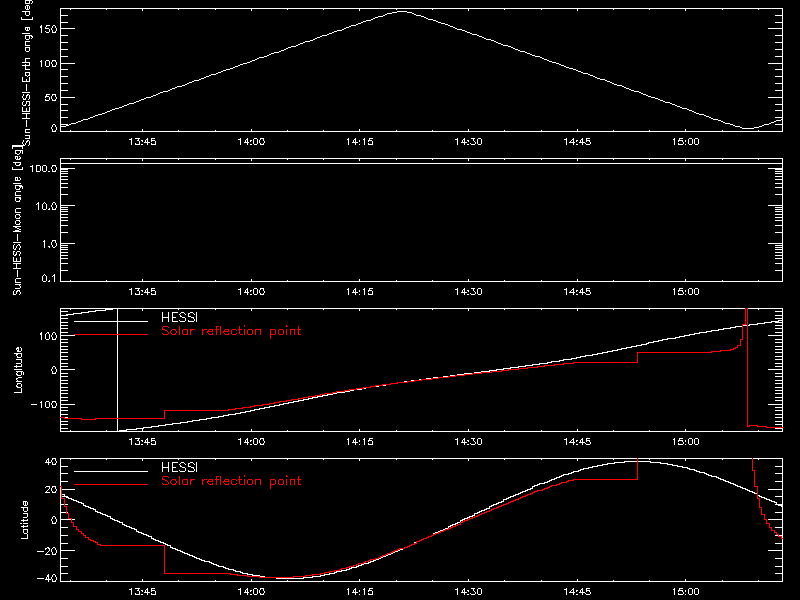Click 14:00 time label under Latitude plot
This screenshot has height=600, width=800.
251,592
